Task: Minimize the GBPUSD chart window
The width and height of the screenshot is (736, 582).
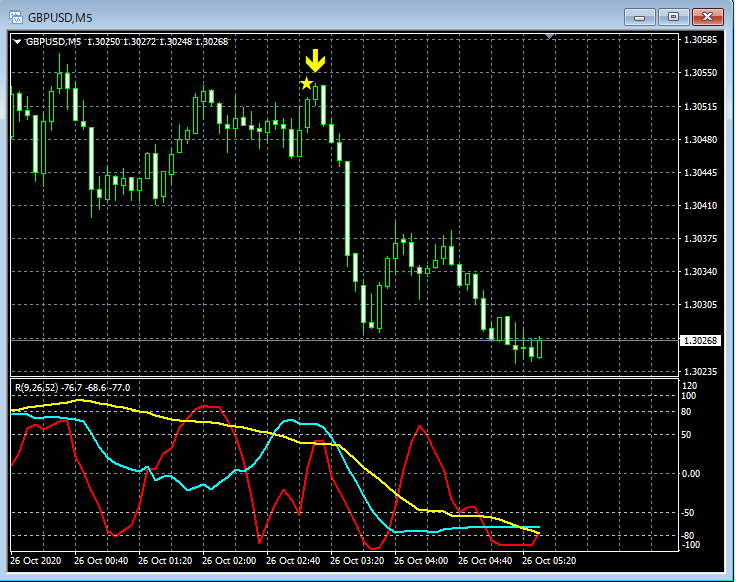Action: (x=639, y=17)
